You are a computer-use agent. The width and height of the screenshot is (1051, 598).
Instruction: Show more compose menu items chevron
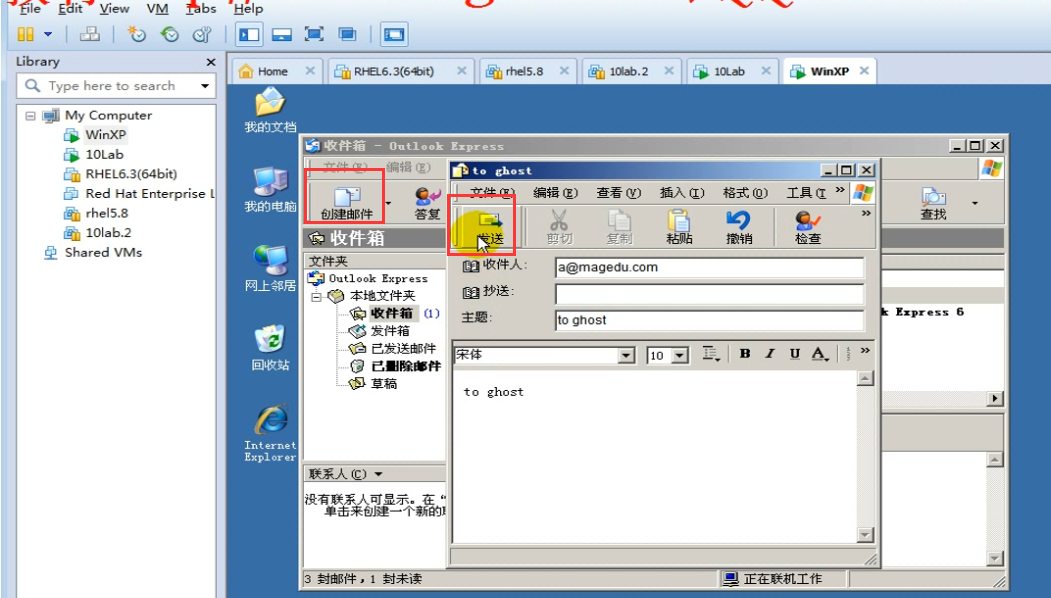[840, 190]
